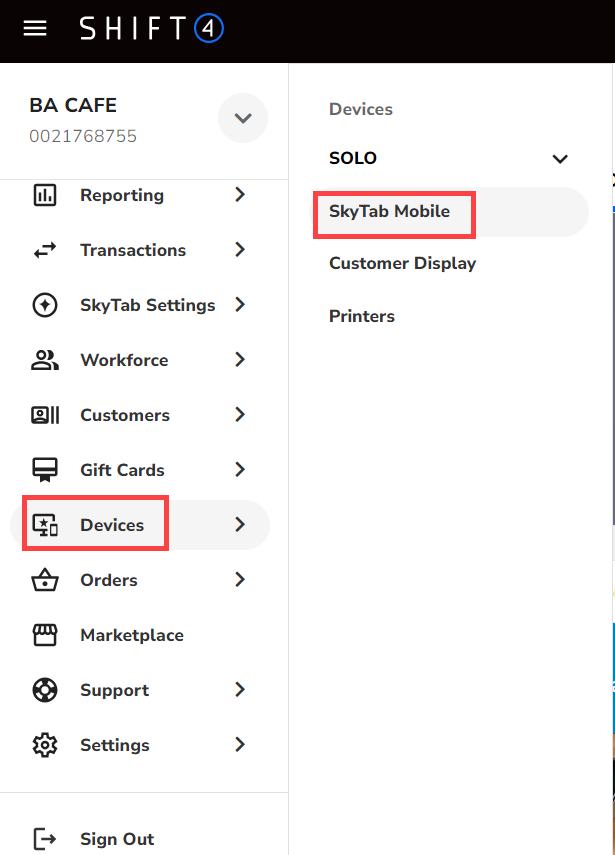Click the Marketplace storefront icon

click(45, 635)
